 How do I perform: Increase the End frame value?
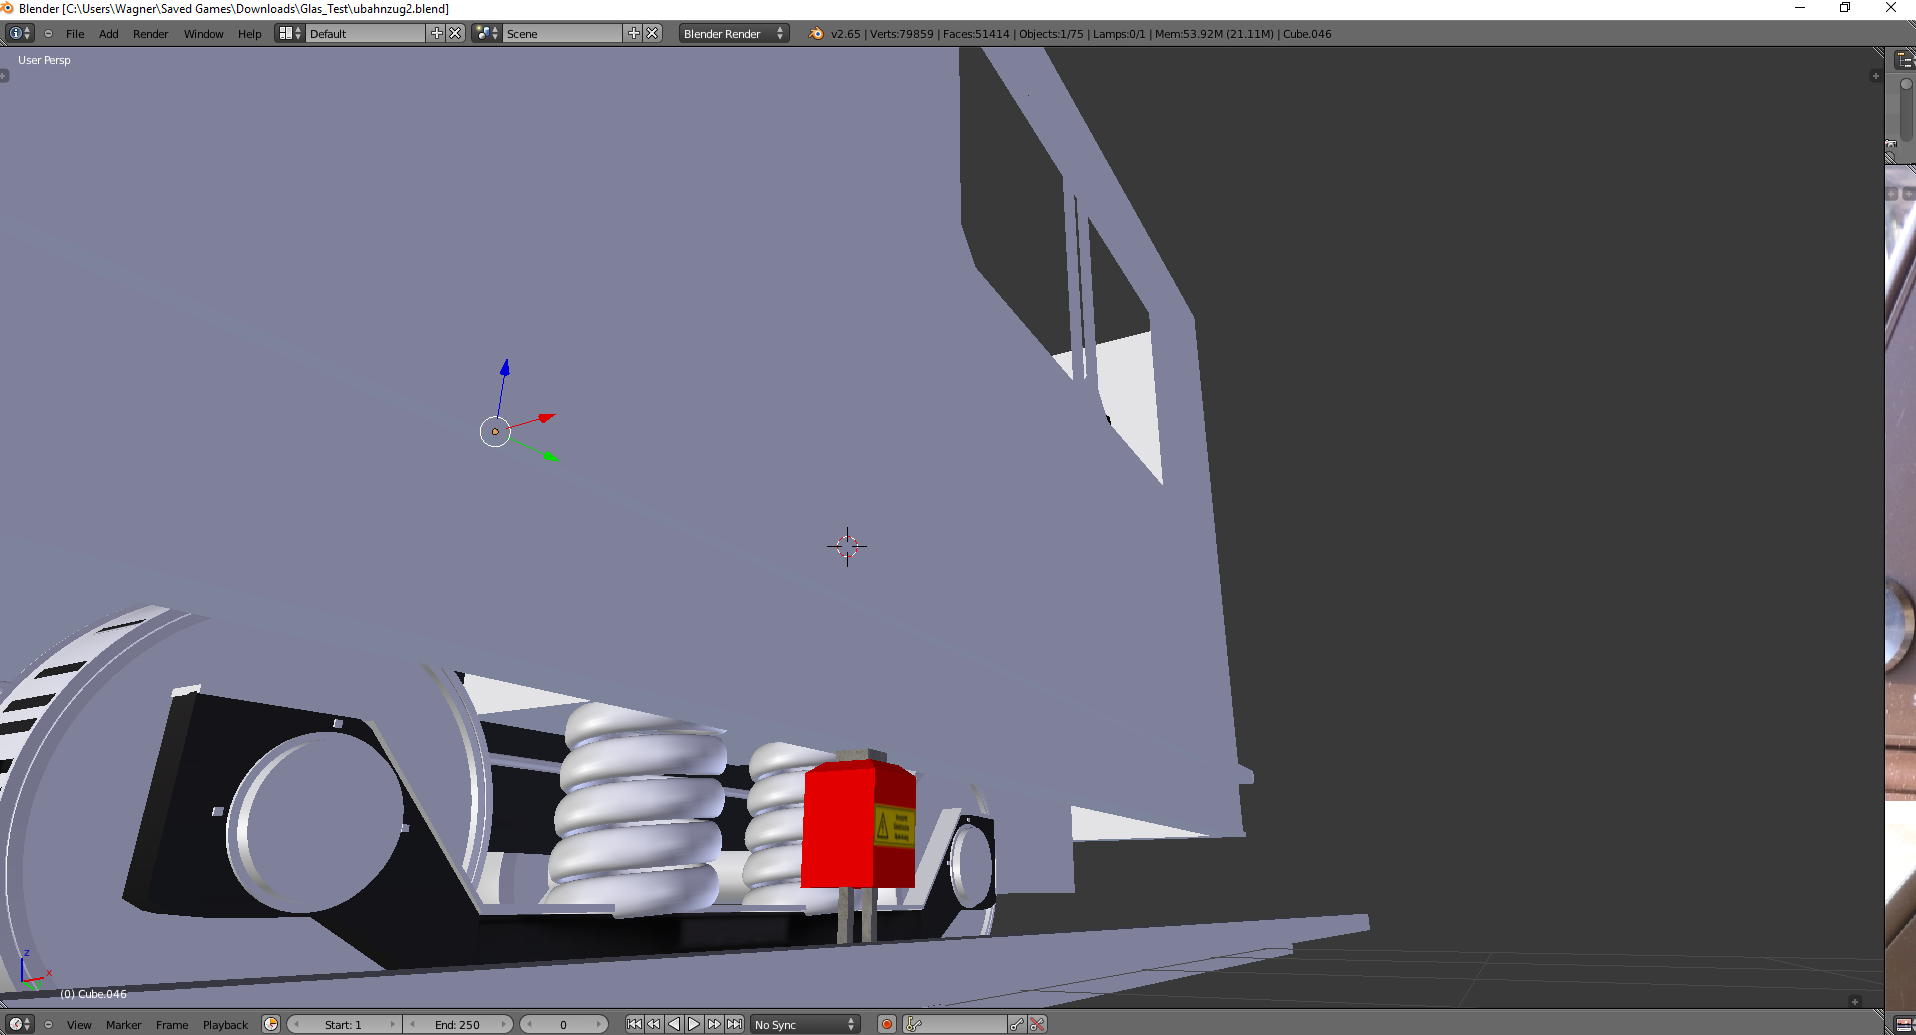pos(504,1024)
